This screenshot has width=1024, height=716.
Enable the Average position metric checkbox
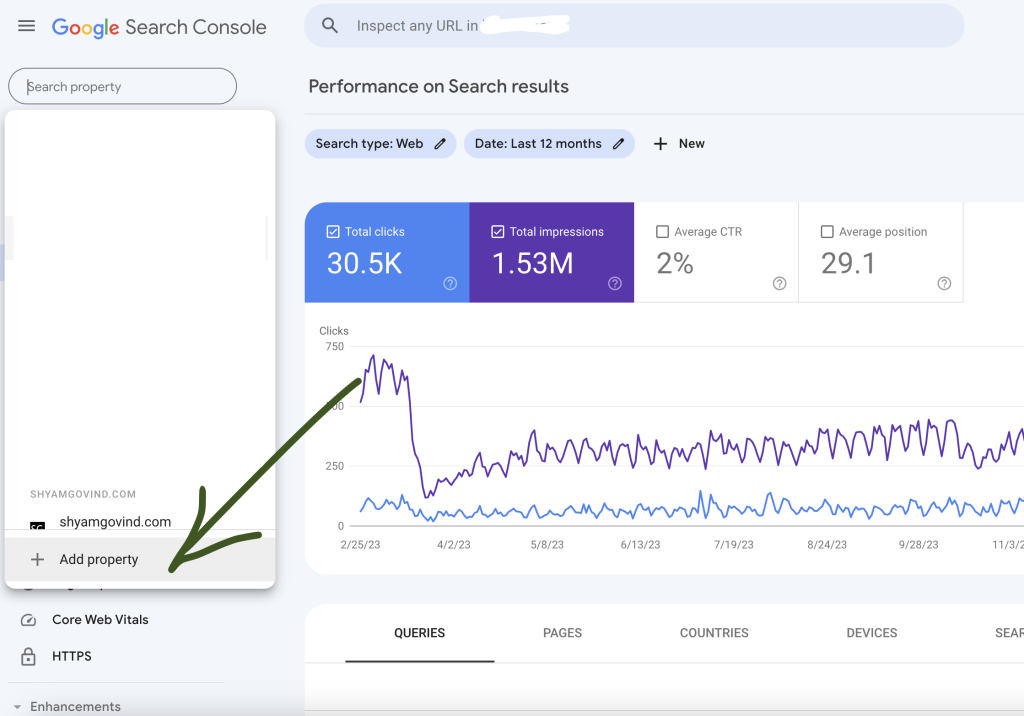point(825,231)
